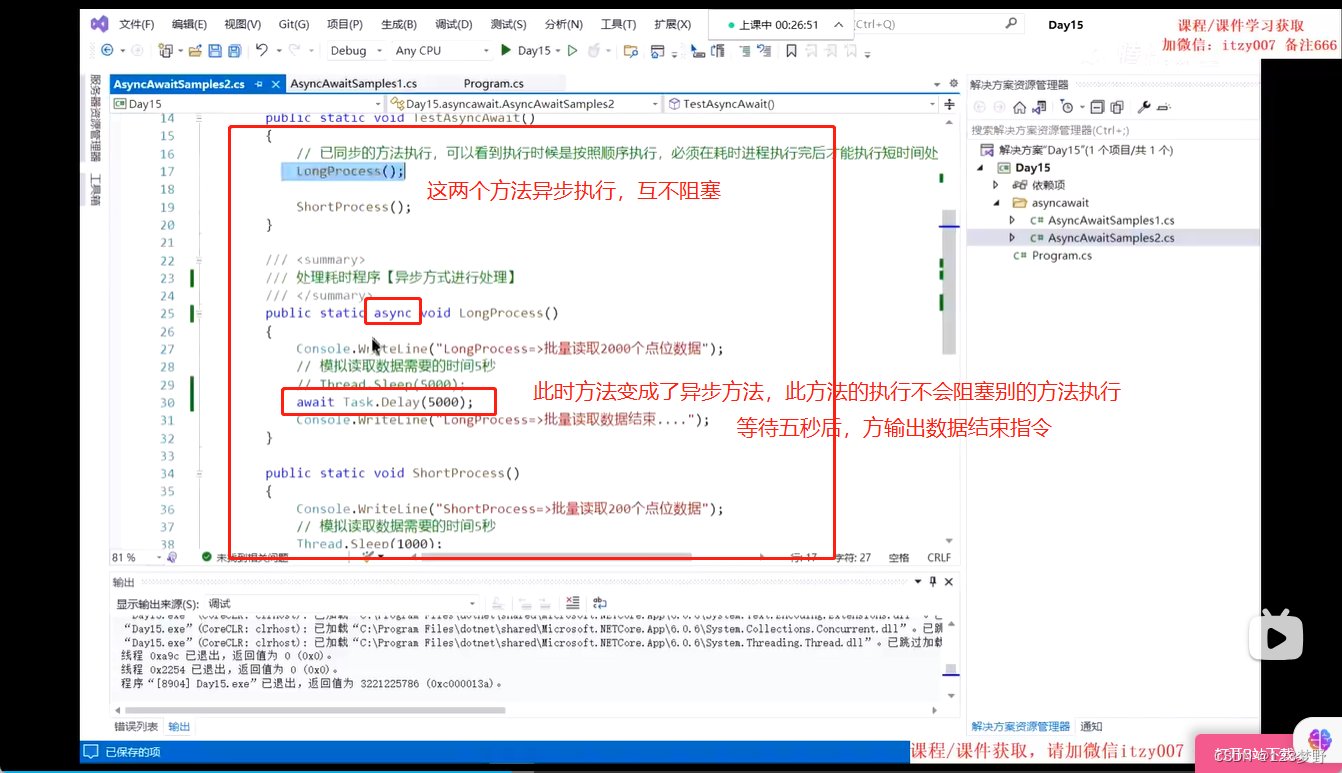Click the save file icon

pos(215,50)
